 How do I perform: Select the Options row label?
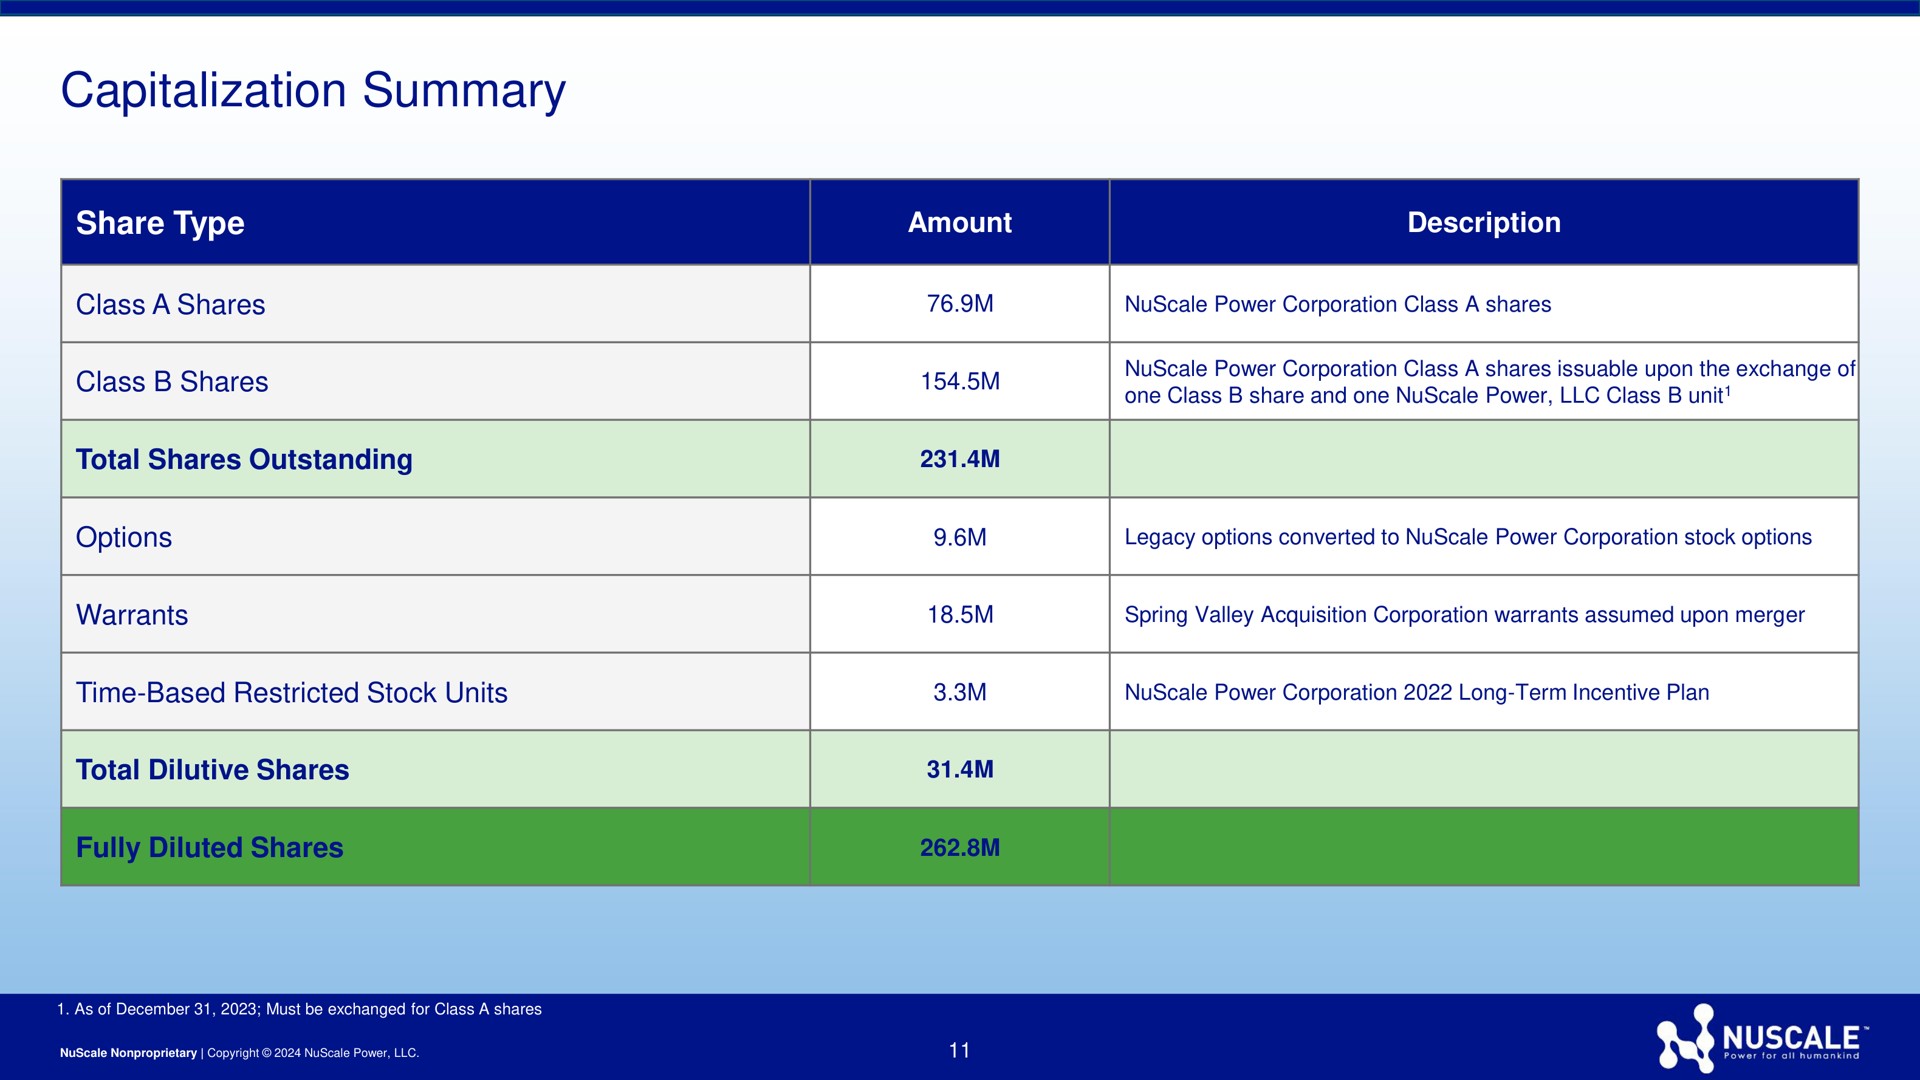pyautogui.click(x=124, y=537)
